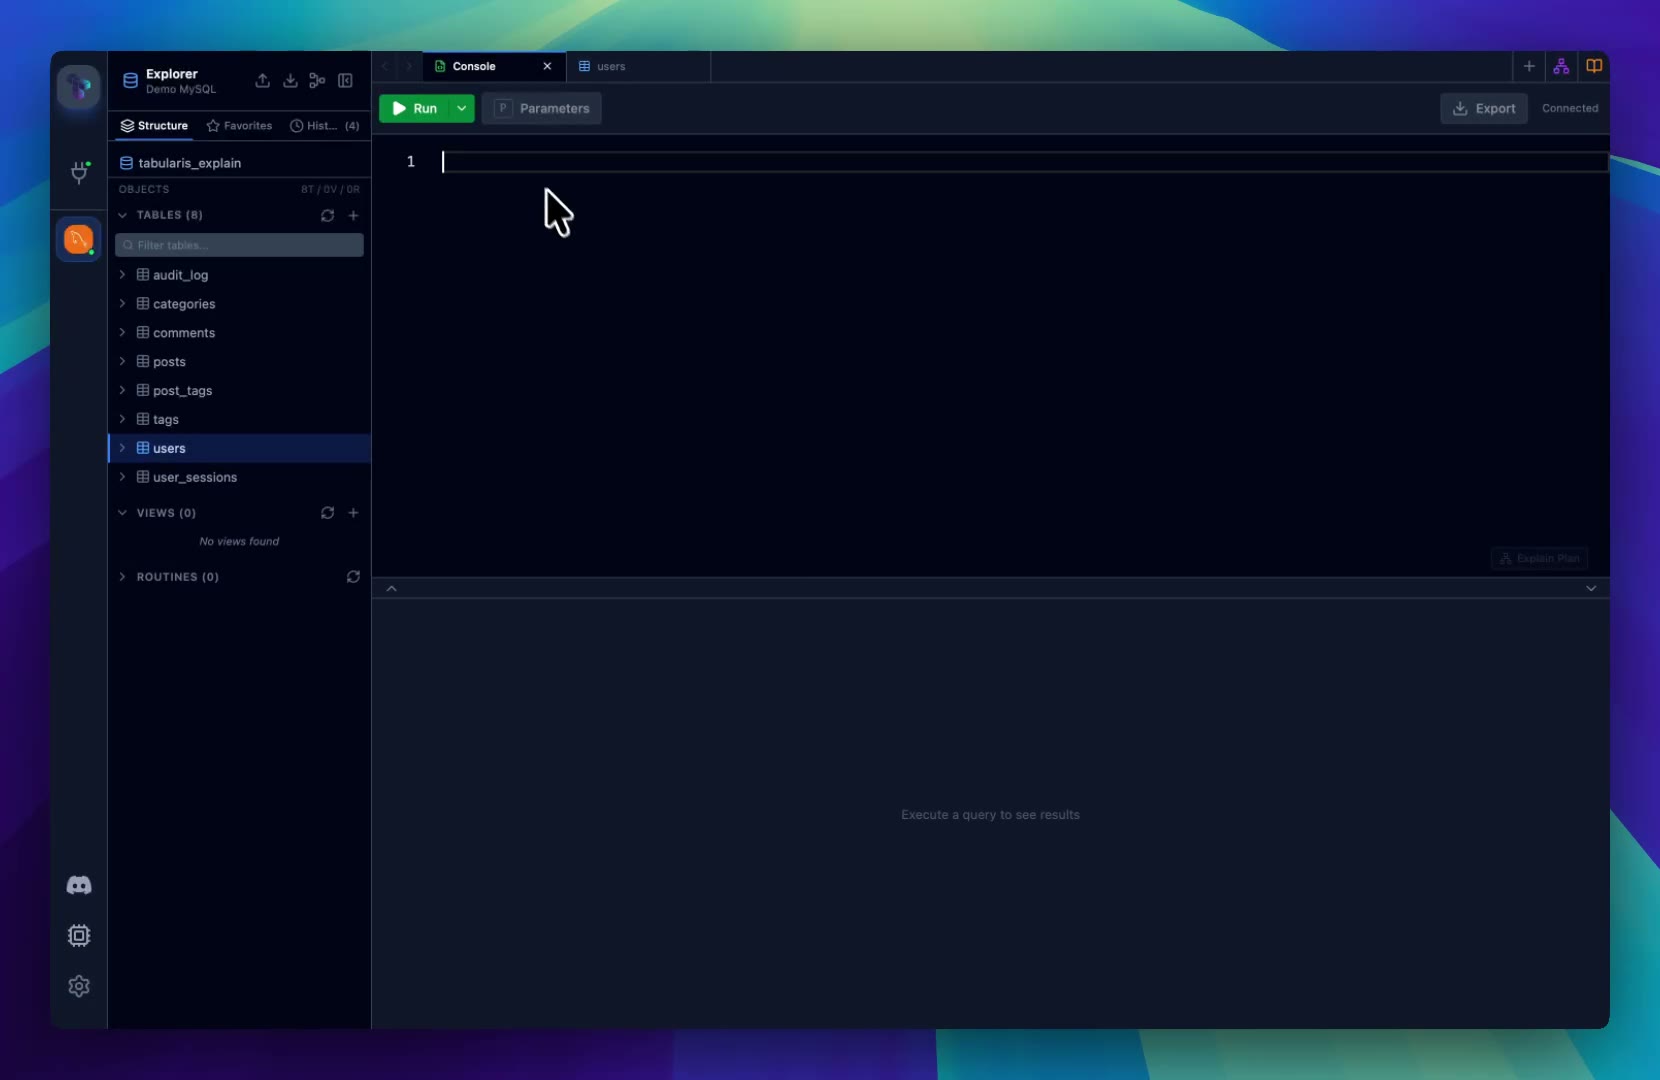This screenshot has width=1660, height=1080.
Task: Click the Export button
Action: pos(1483,108)
